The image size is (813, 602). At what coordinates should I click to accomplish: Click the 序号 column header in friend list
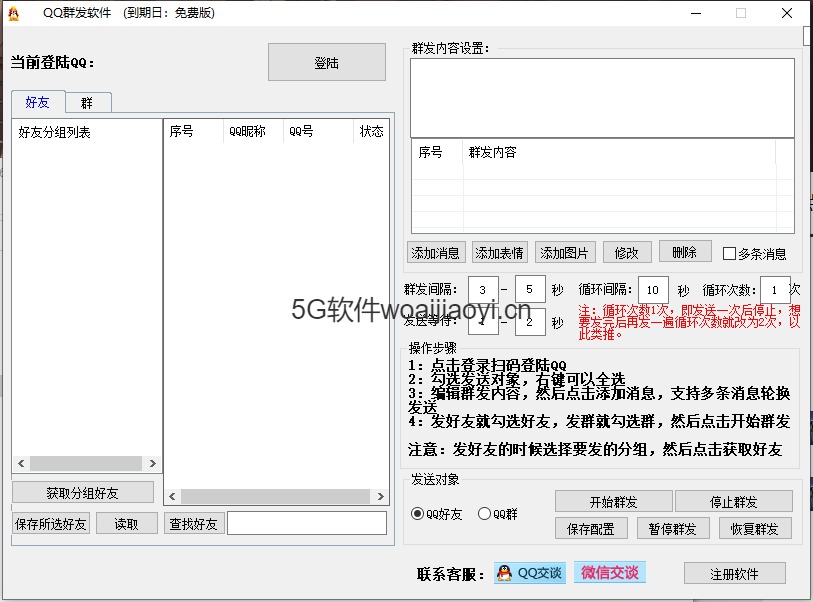(193, 131)
